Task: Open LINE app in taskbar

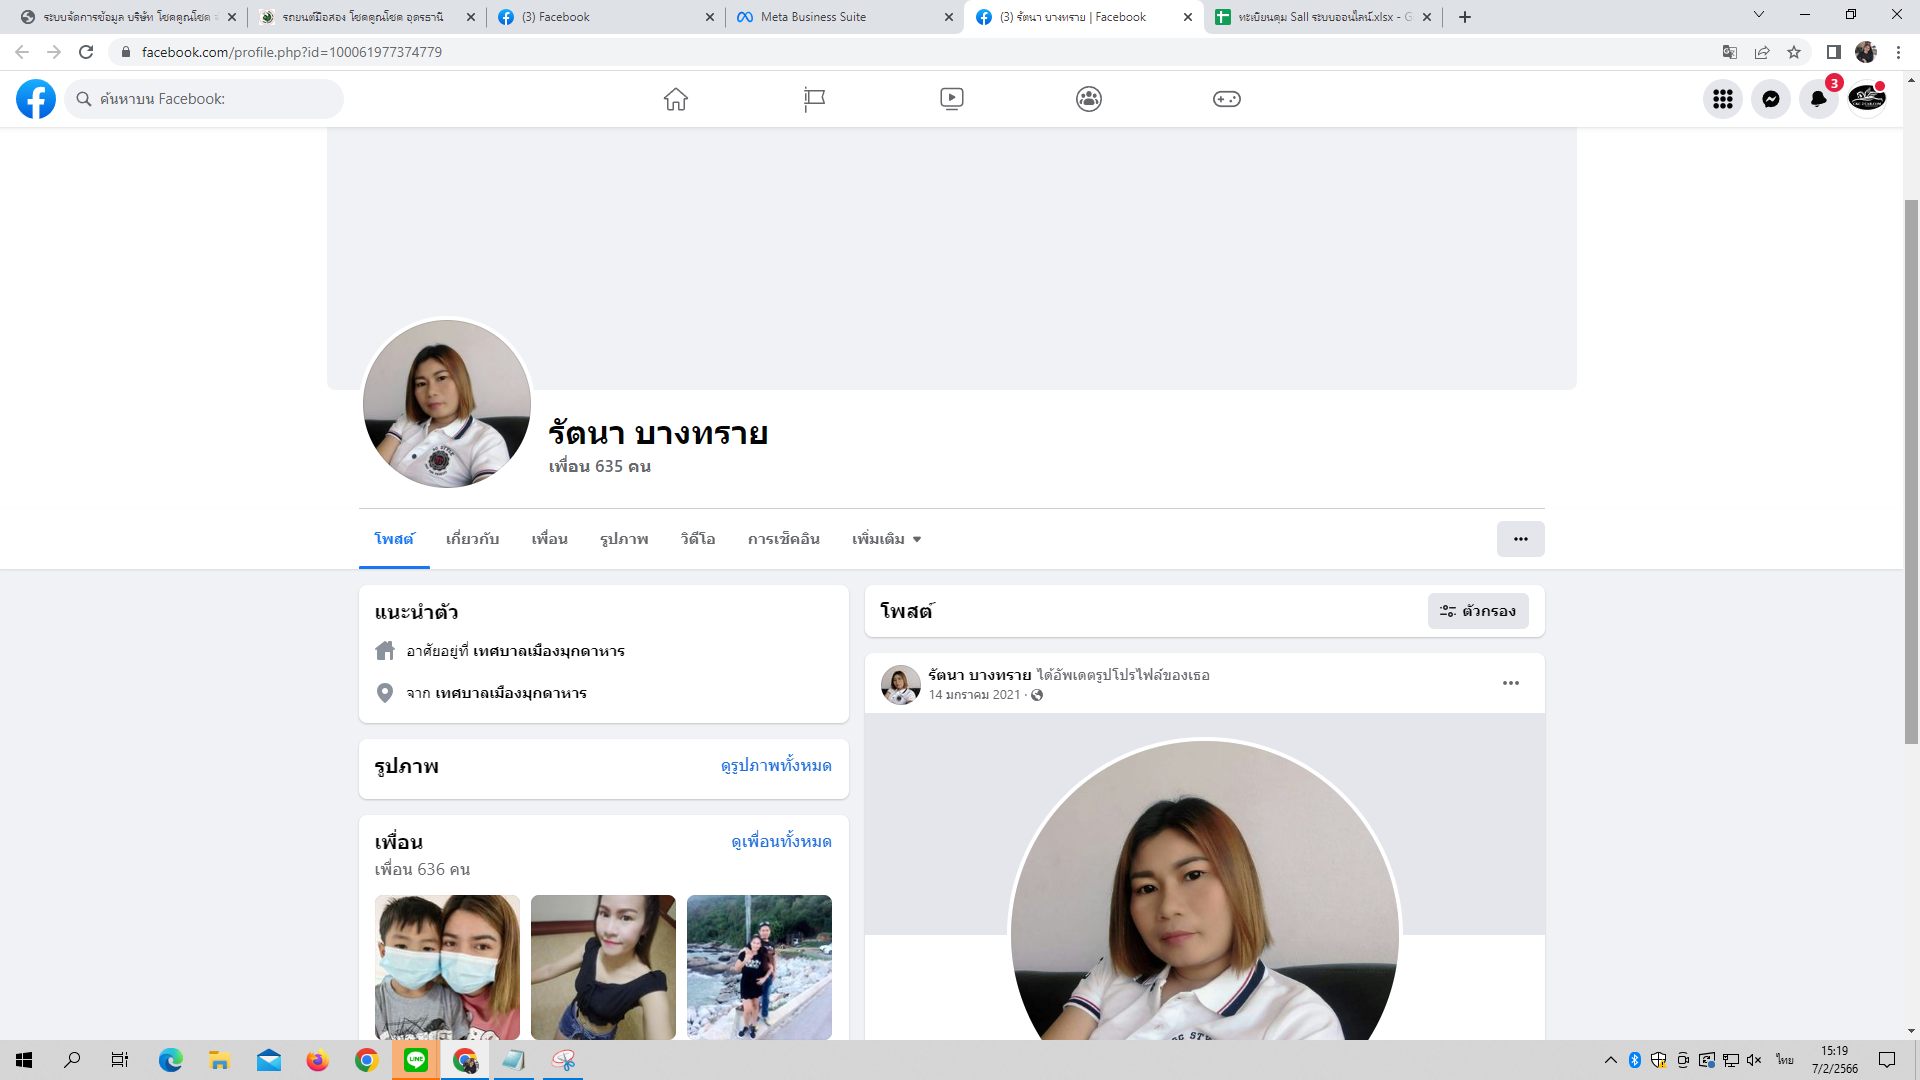Action: [x=416, y=1060]
